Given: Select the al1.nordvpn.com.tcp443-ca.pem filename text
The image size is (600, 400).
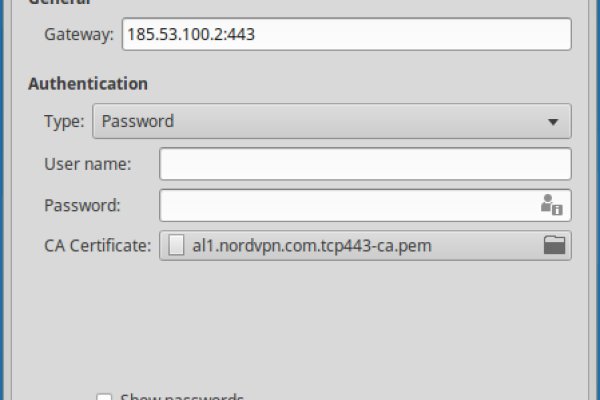Looking at the screenshot, I should (313, 245).
